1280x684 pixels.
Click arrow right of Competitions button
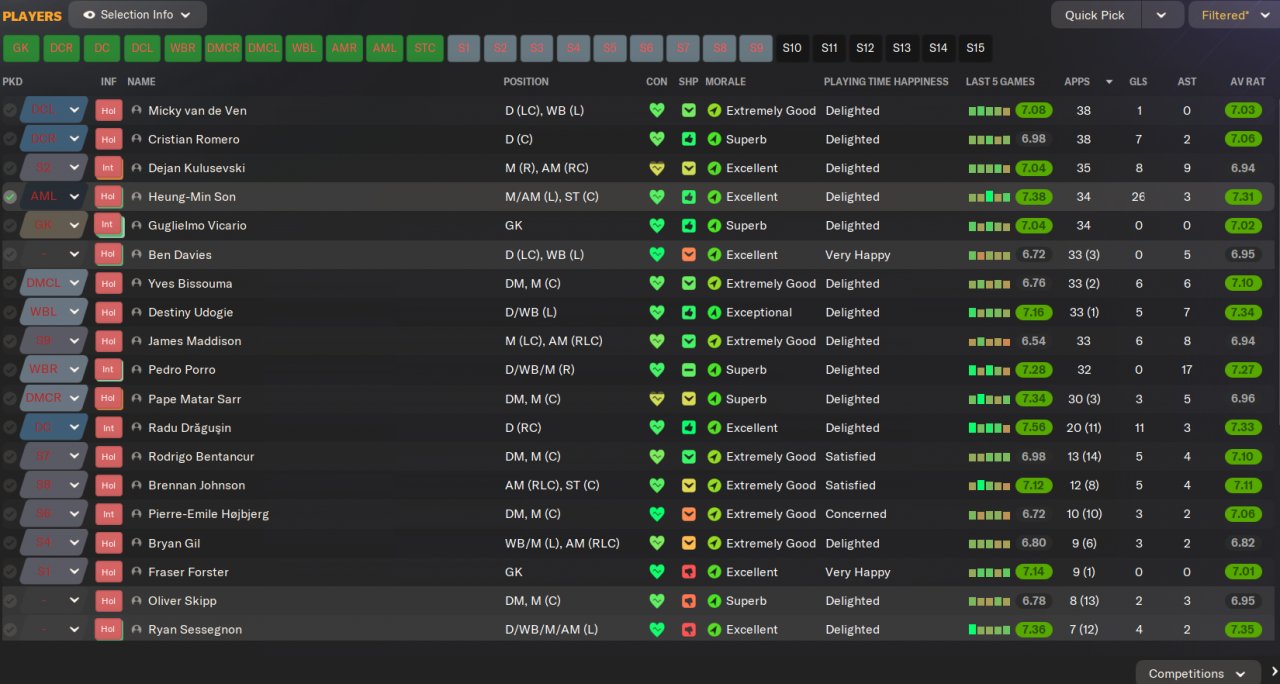click(x=1273, y=673)
